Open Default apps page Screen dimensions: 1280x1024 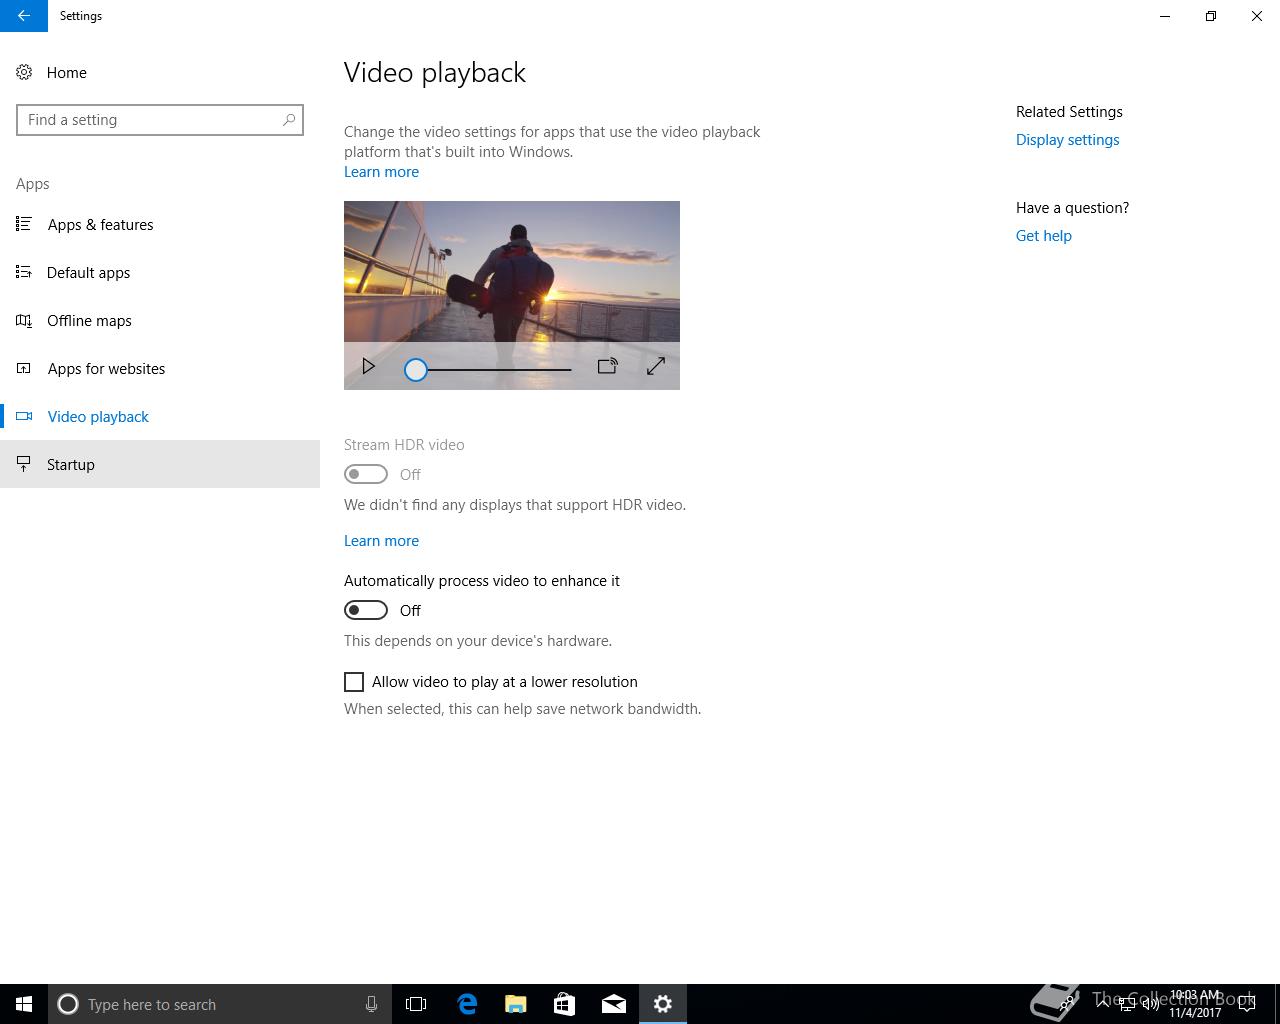tap(160, 273)
